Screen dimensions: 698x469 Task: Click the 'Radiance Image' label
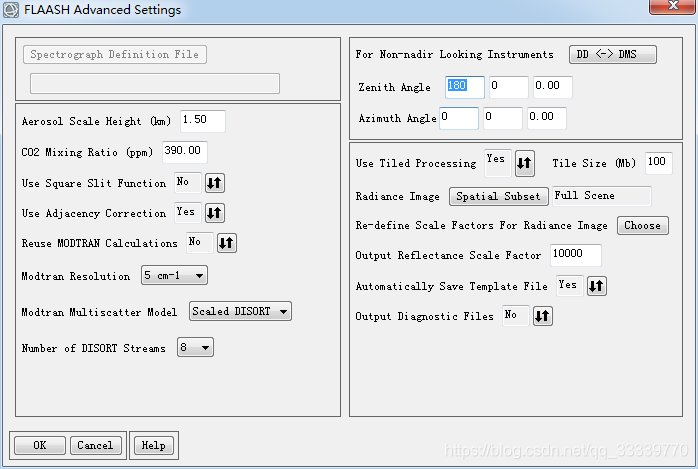pos(398,196)
